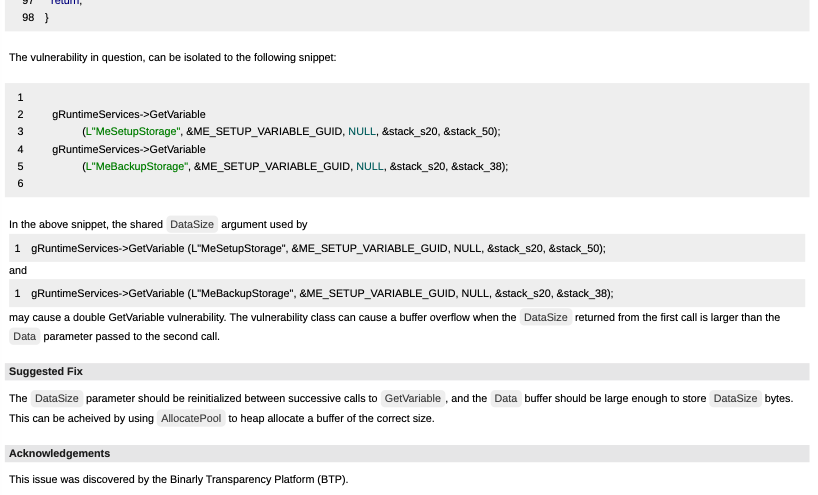Click the DataSize tag before the word 'bytes'
The width and height of the screenshot is (818, 495).
pos(736,399)
